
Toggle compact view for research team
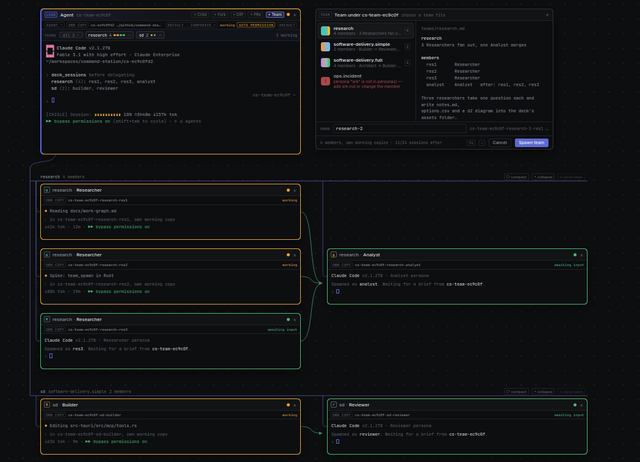[x=516, y=177]
